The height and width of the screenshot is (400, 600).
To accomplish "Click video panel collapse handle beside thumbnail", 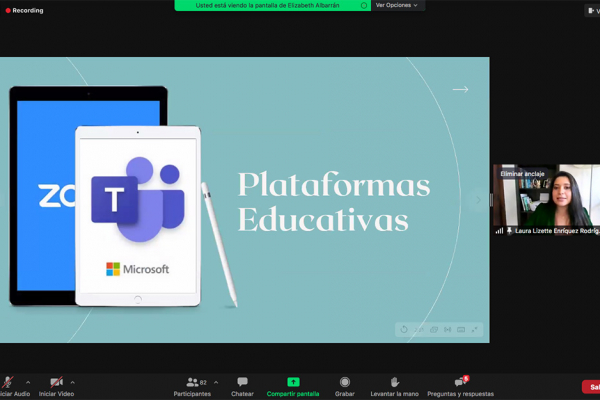I will [491, 200].
